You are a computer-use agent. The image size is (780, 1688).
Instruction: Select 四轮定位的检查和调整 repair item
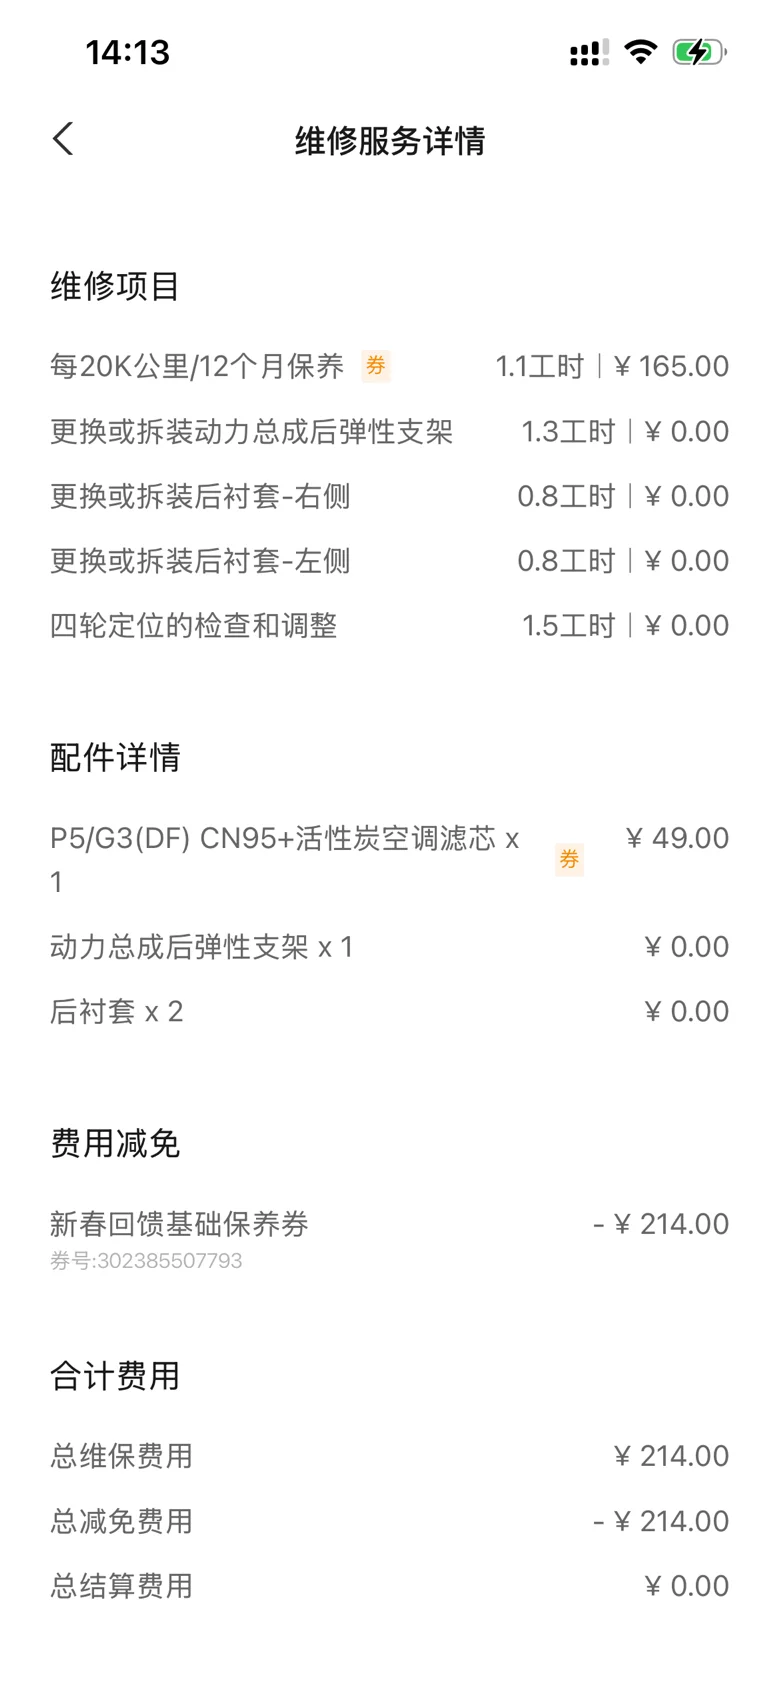(x=194, y=626)
